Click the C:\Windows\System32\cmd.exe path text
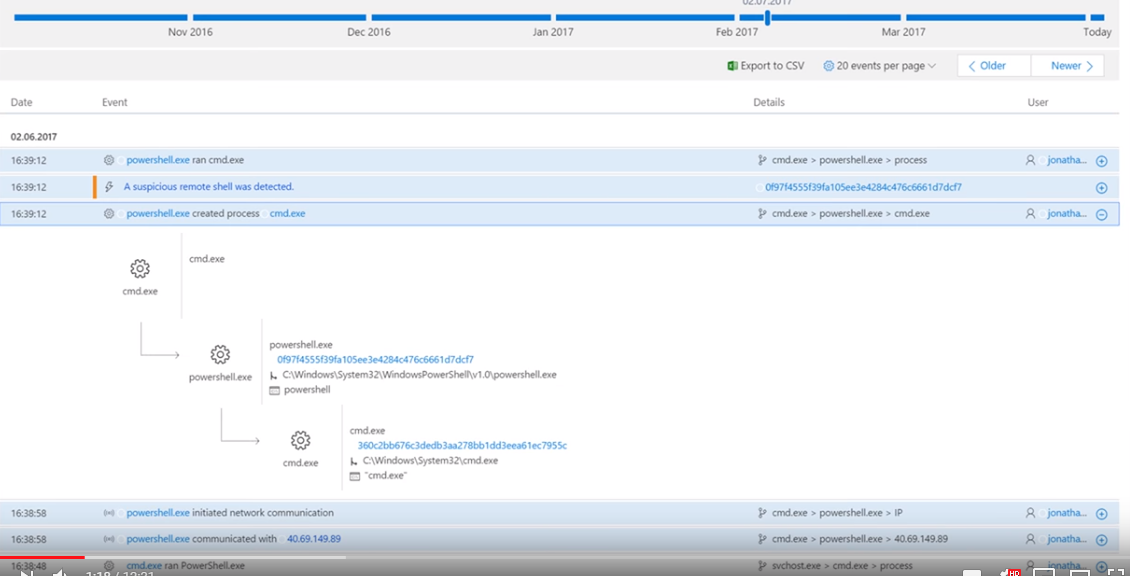Screen dimensions: 1130x576 pos(430,461)
